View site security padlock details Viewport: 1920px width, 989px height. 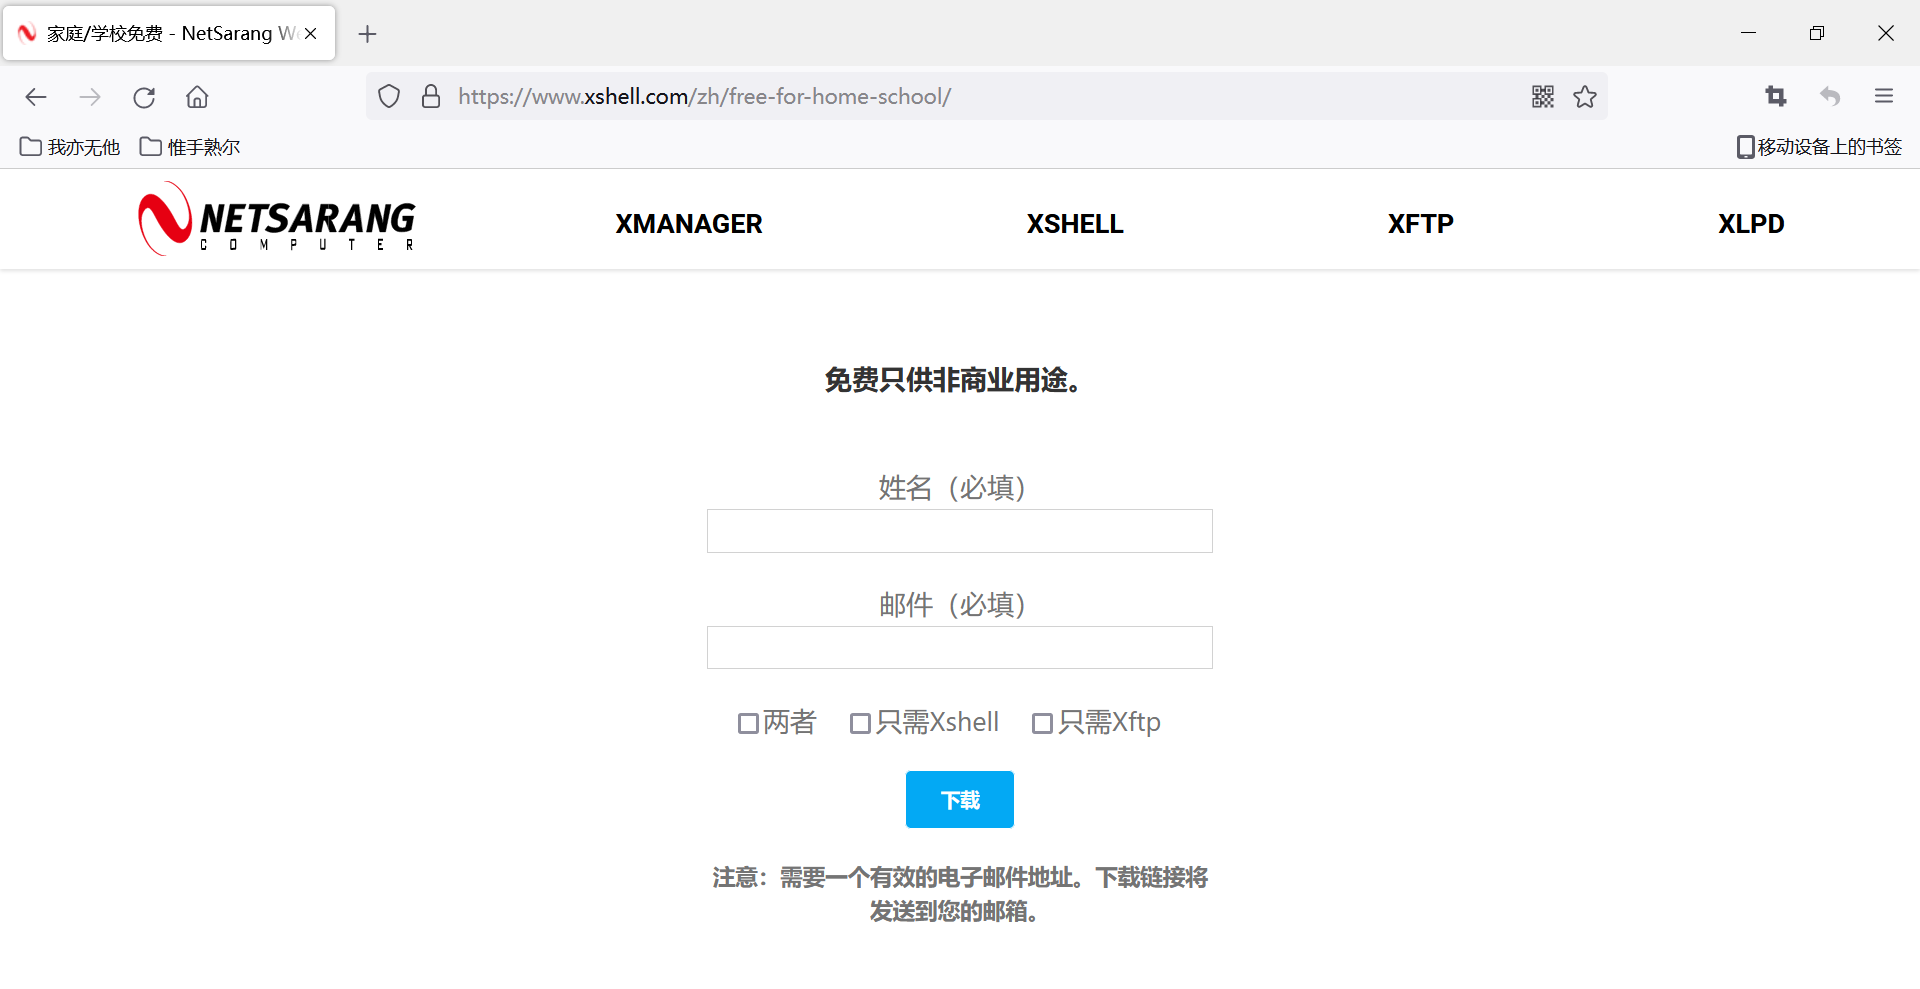pos(431,97)
